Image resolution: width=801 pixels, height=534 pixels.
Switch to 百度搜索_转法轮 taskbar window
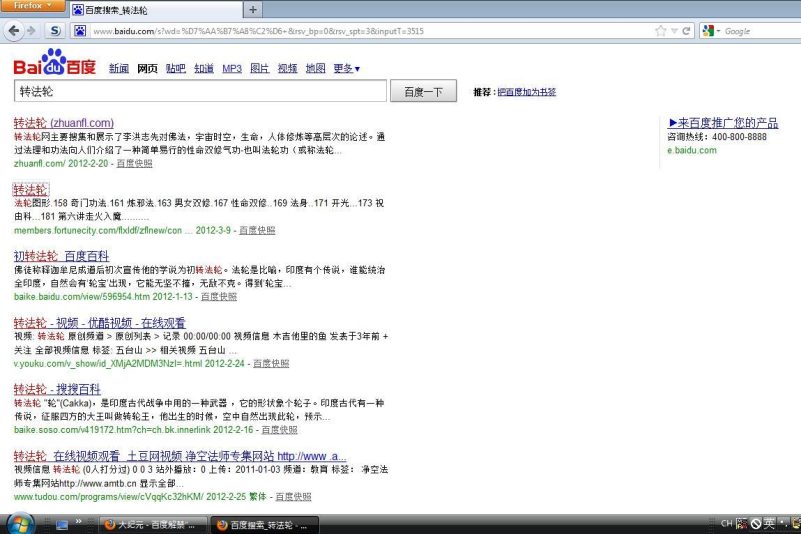(264, 525)
